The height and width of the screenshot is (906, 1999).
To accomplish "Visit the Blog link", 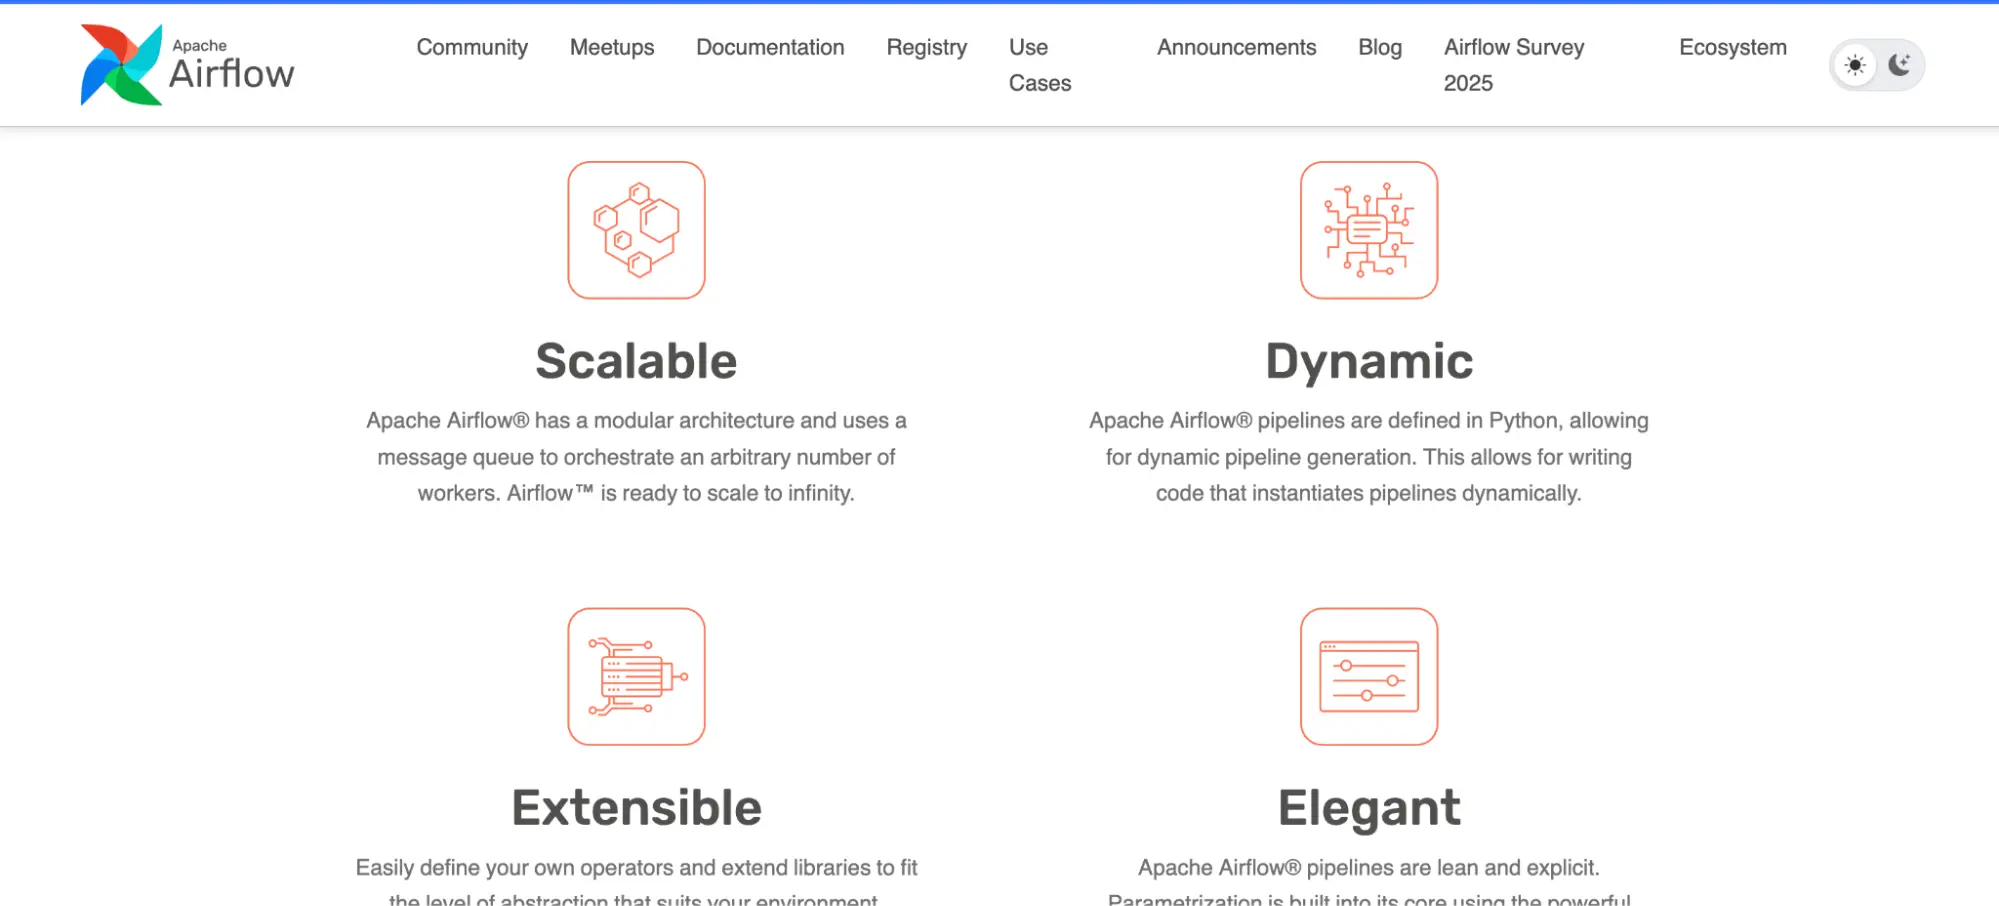I will (1380, 47).
